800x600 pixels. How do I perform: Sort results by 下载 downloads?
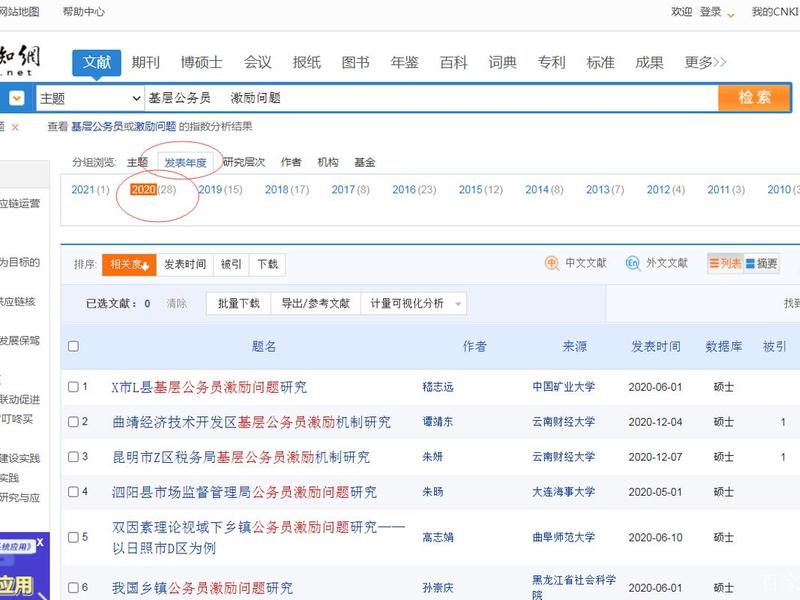[x=267, y=264]
